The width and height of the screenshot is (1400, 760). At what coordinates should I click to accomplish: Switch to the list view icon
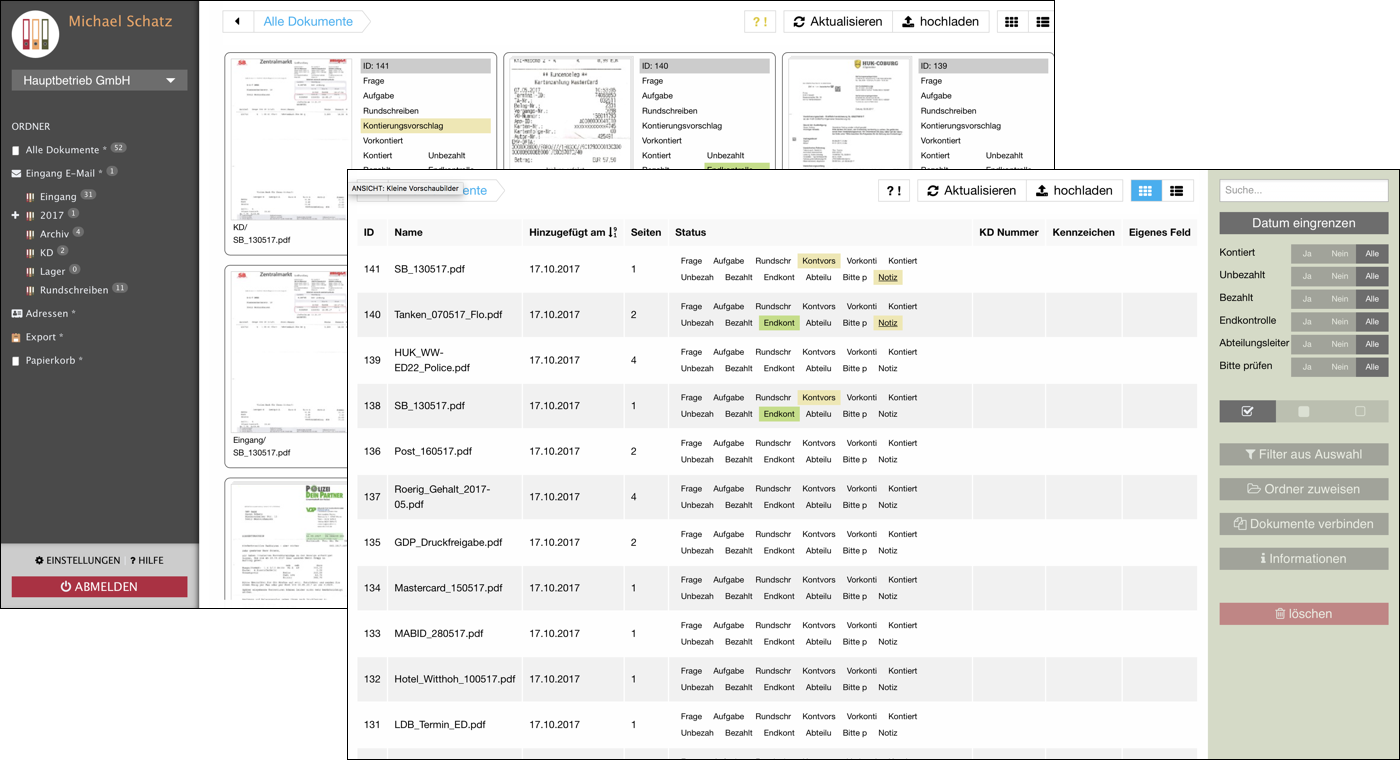pyautogui.click(x=1178, y=190)
